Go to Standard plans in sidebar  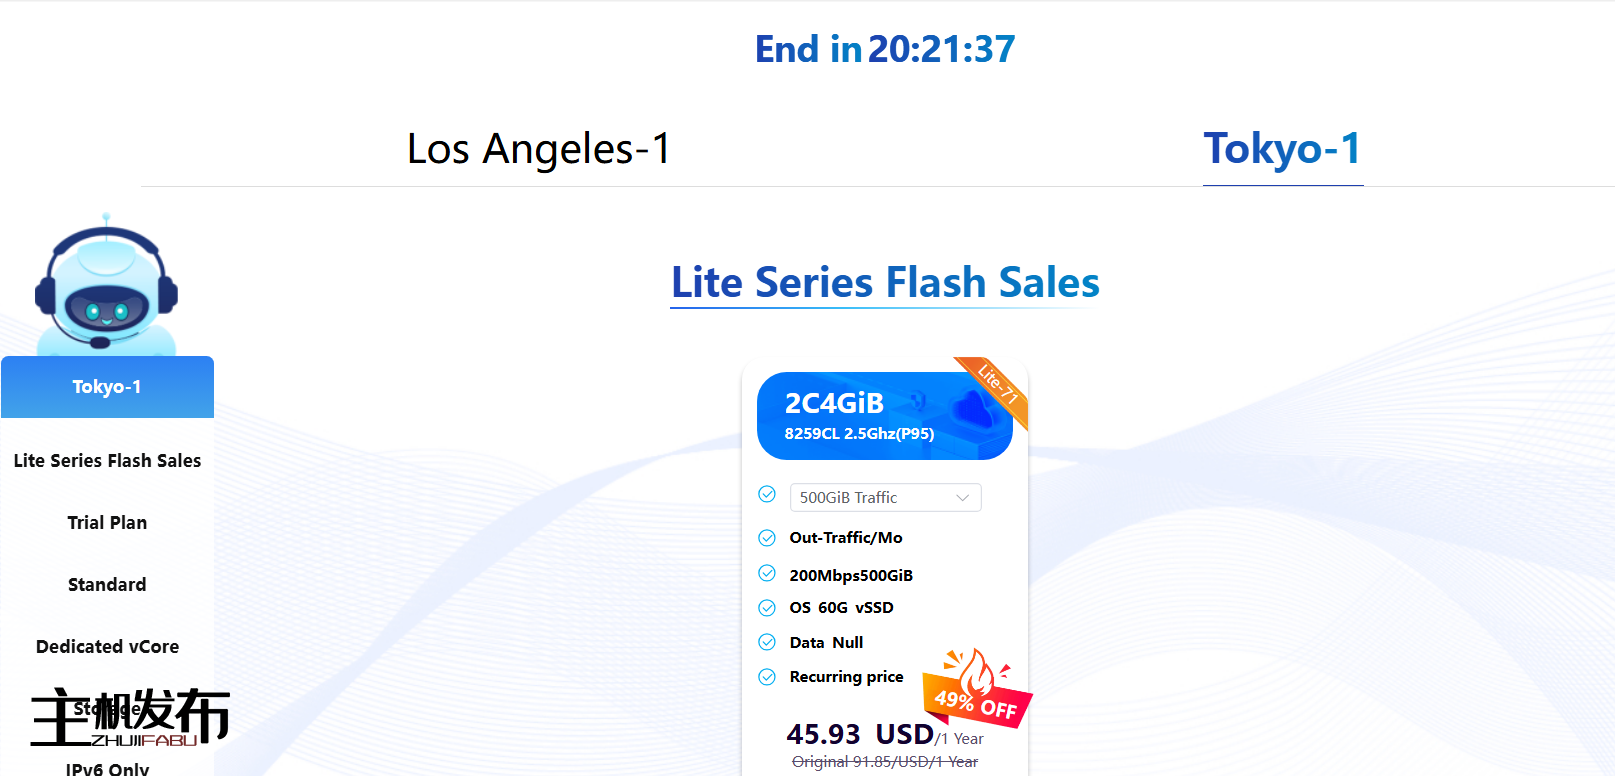click(107, 585)
